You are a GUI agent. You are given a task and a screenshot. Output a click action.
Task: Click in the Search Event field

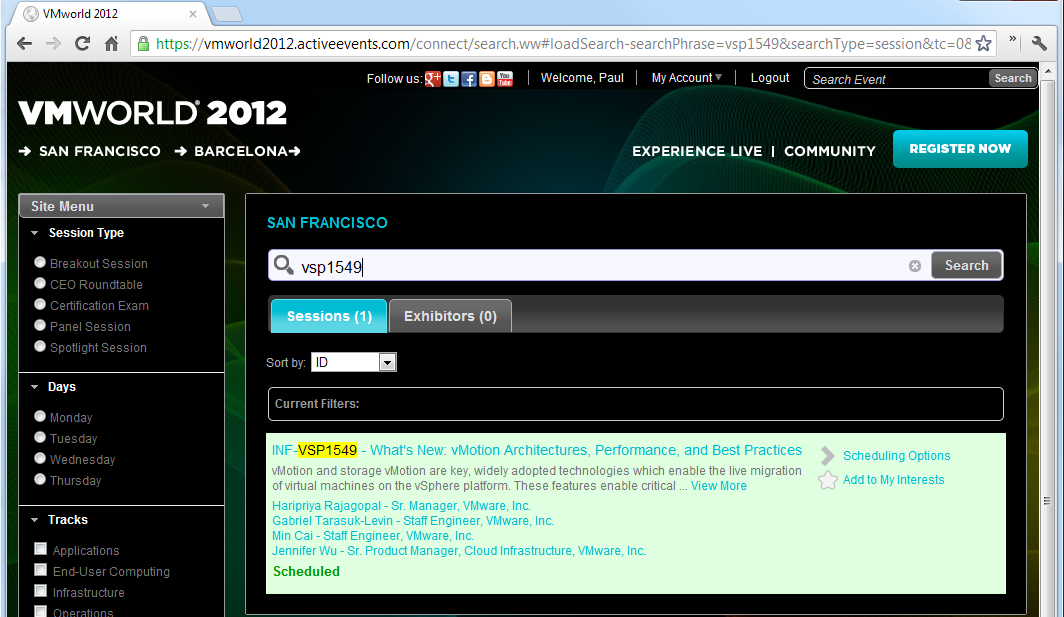point(896,79)
